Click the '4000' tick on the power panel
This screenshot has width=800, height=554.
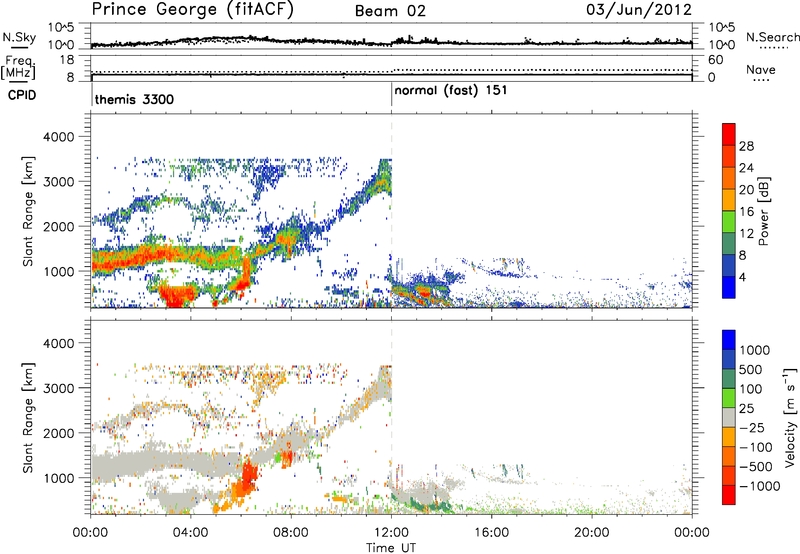pos(59,137)
